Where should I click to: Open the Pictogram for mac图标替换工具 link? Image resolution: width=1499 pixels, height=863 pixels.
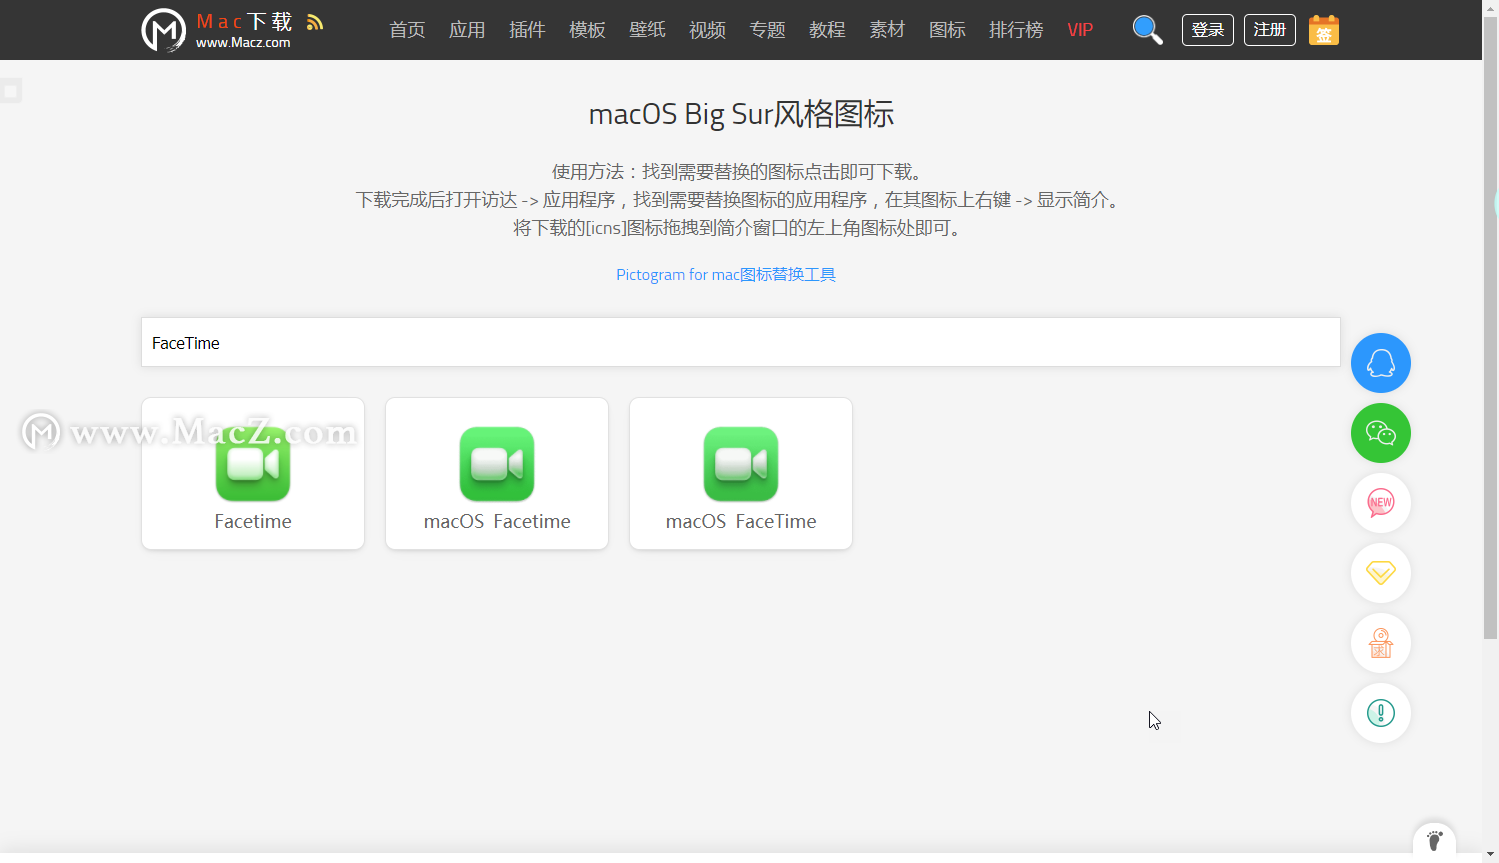726,274
